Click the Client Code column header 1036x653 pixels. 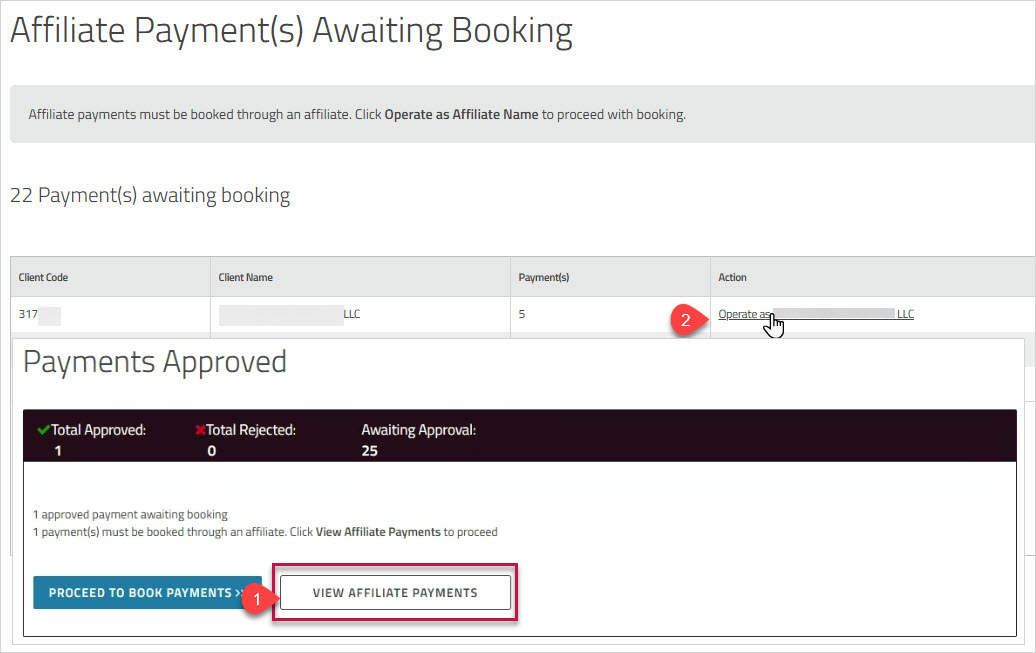pyautogui.click(x=43, y=277)
